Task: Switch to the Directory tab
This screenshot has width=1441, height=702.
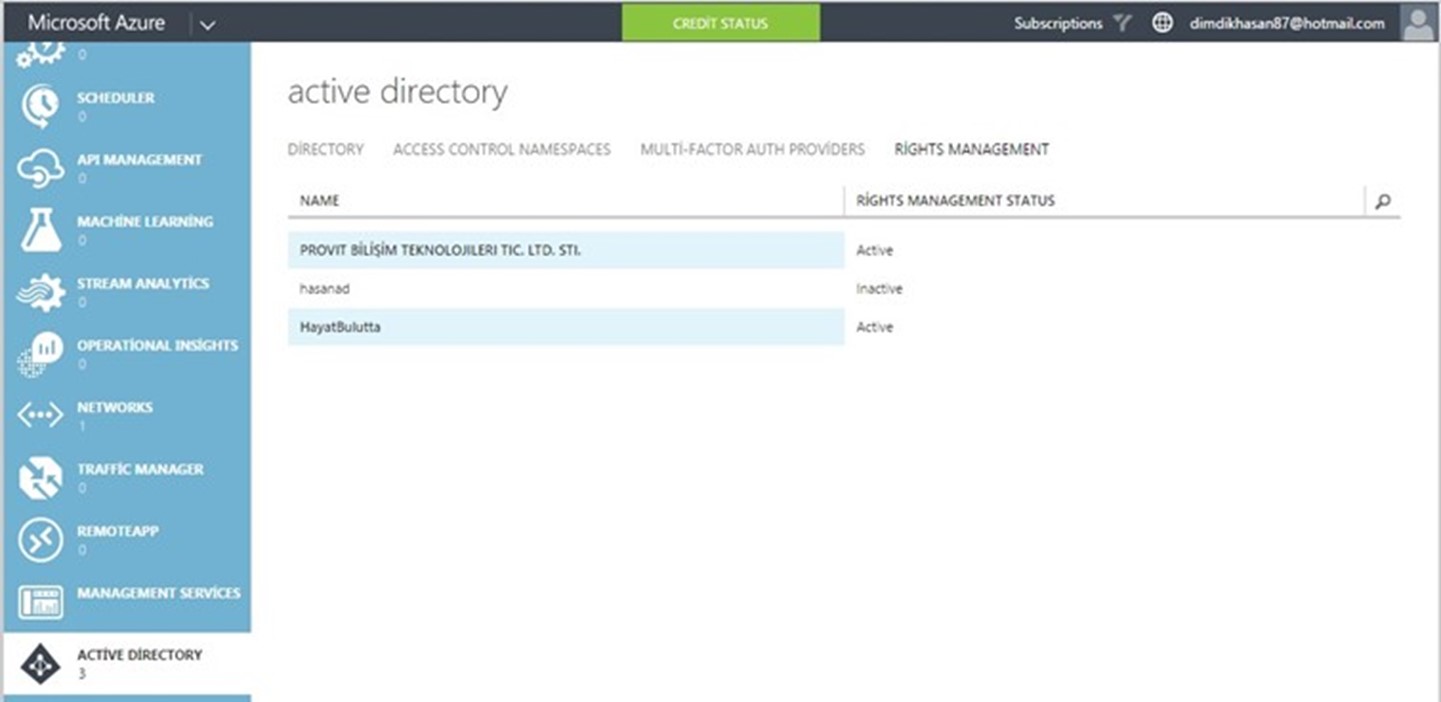Action: coord(326,149)
